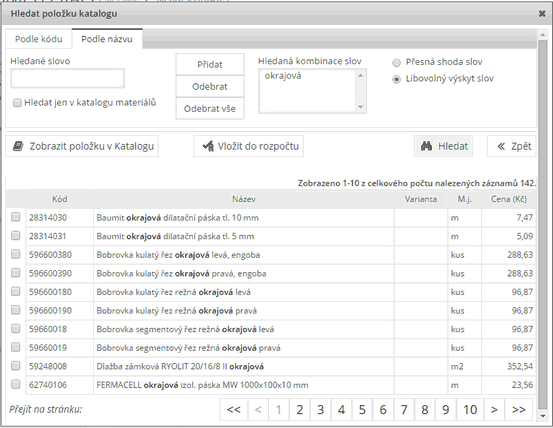Click the Název column header
The width and height of the screenshot is (553, 428).
pos(244,199)
